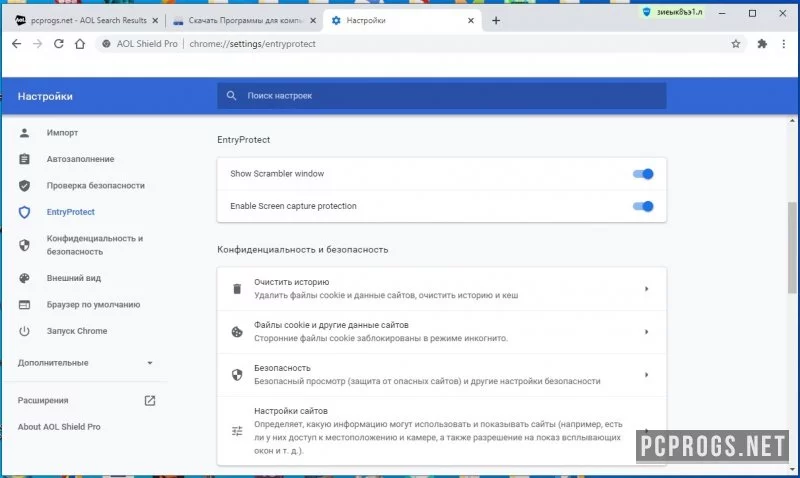The image size is (800, 478).
Task: Open Автозаполнение in the sidebar
Action: pyautogui.click(x=80, y=159)
